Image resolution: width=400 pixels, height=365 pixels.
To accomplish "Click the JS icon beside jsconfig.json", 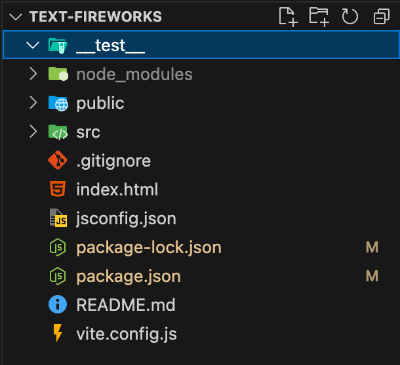I will coord(58,218).
